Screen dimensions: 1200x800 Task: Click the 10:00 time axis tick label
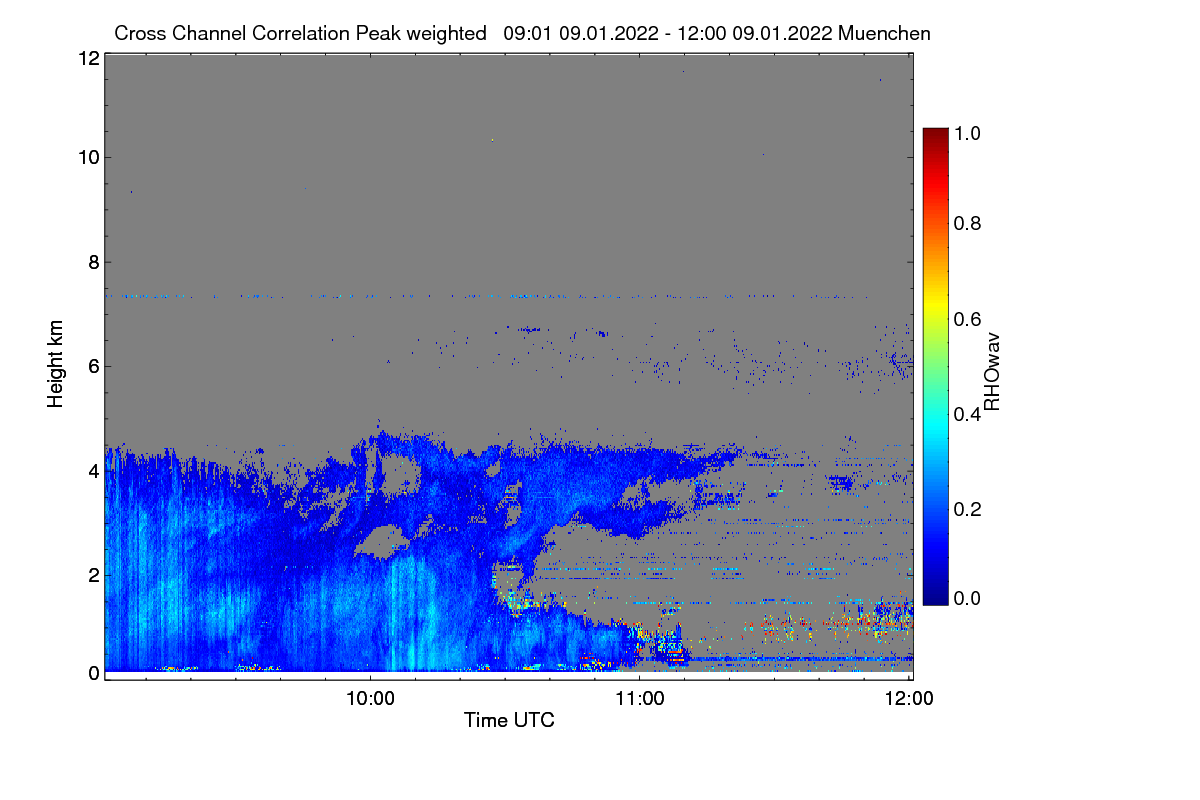point(370,699)
